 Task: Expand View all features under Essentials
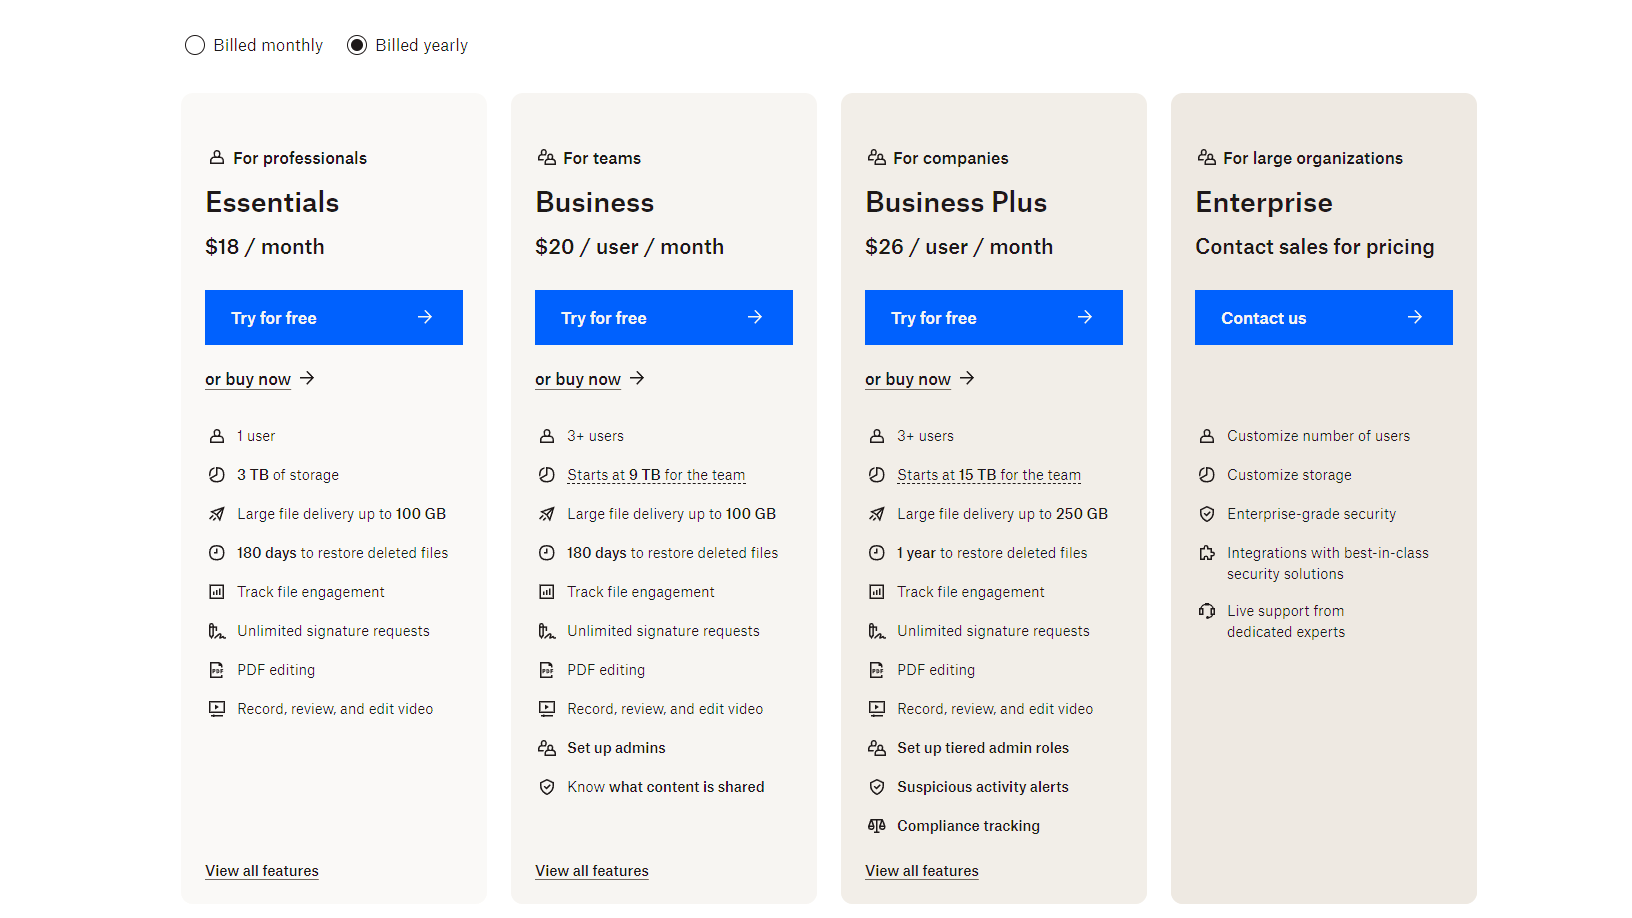click(x=261, y=871)
